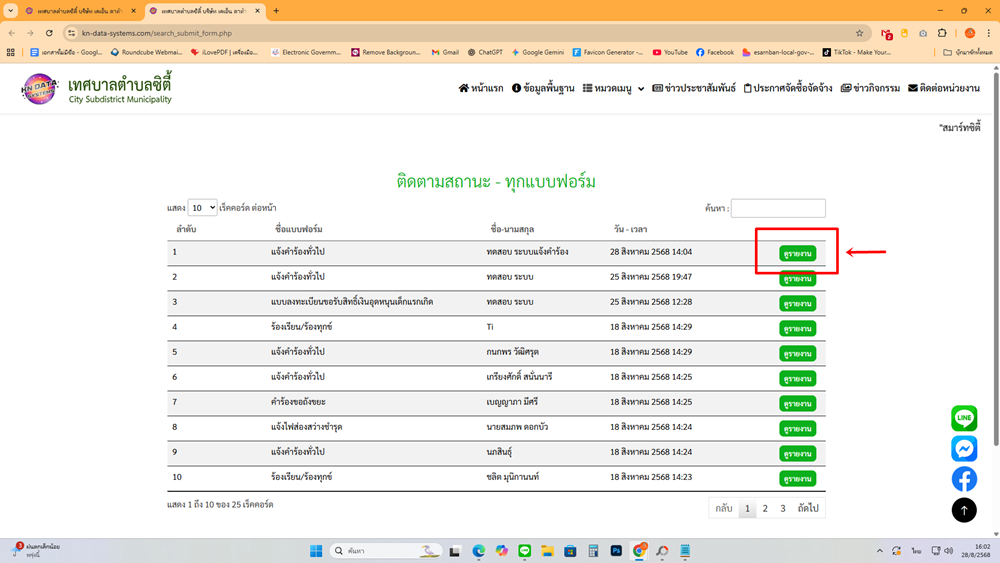Viewport: 1000px width, 563px height.
Task: Open the Windows Start menu
Action: point(316,551)
